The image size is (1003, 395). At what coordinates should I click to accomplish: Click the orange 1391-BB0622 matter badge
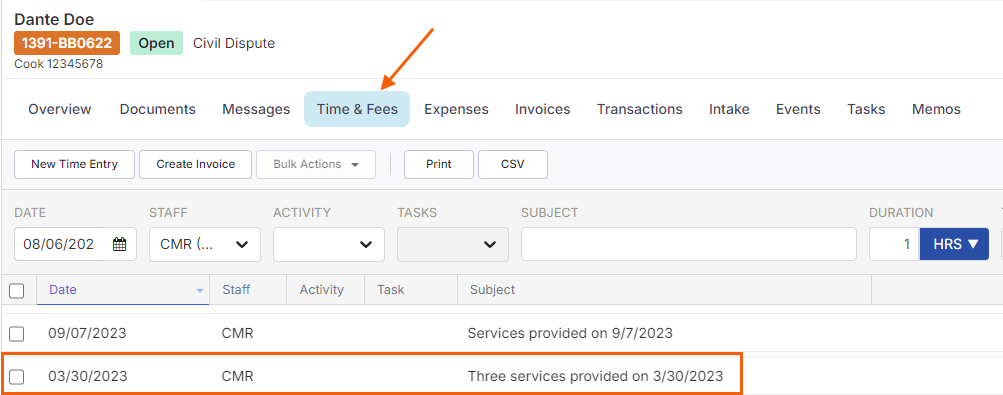point(67,43)
